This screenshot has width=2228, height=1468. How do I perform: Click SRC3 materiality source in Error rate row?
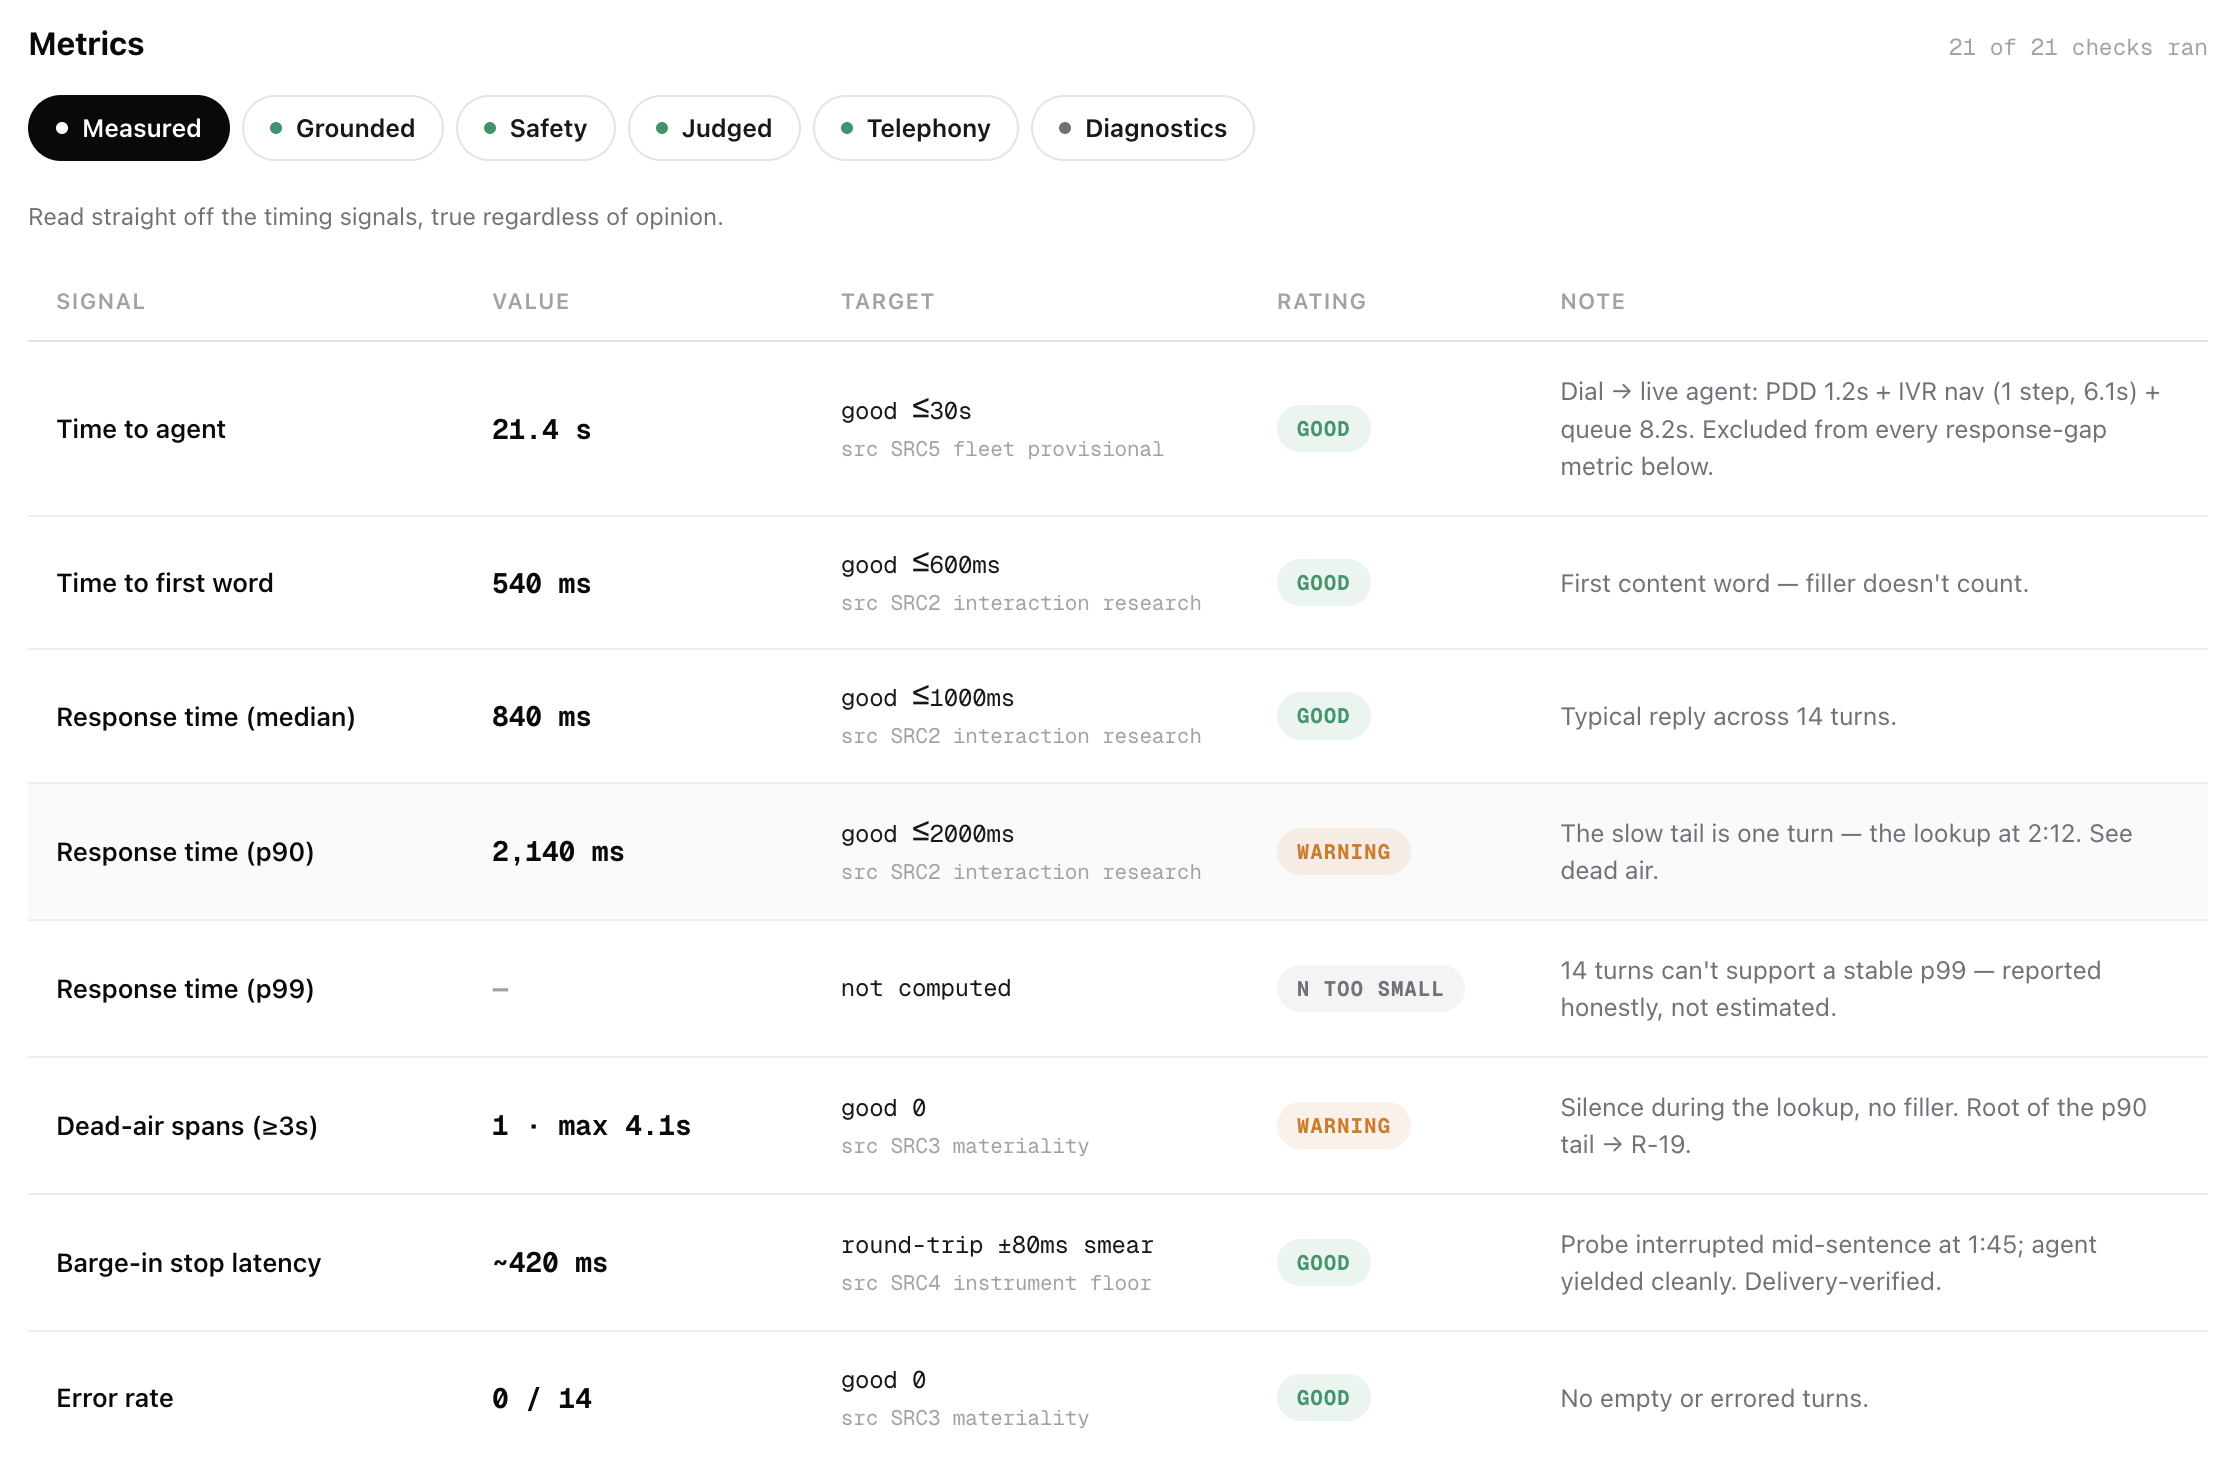(x=965, y=1418)
